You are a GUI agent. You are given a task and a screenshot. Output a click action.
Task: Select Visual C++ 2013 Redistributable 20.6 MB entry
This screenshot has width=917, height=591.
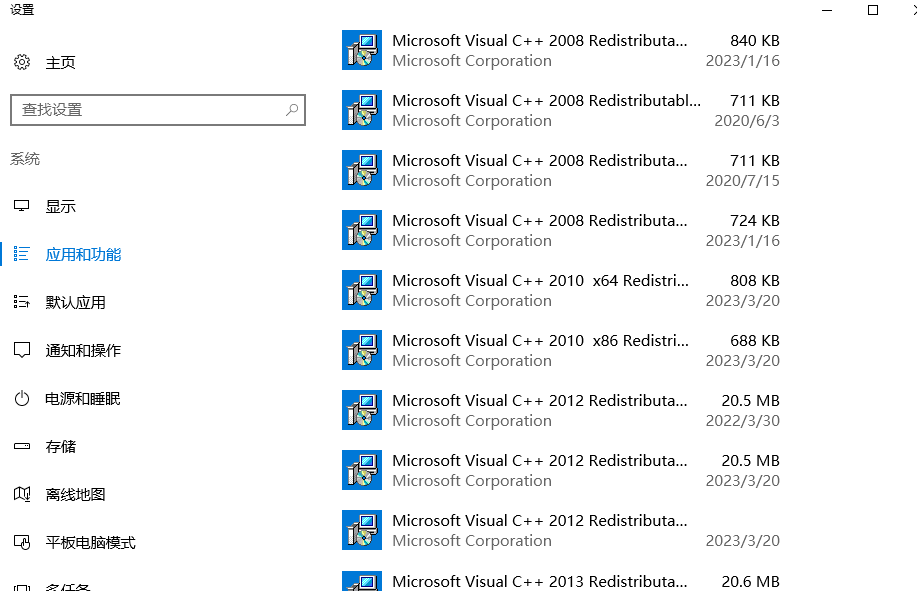561,581
